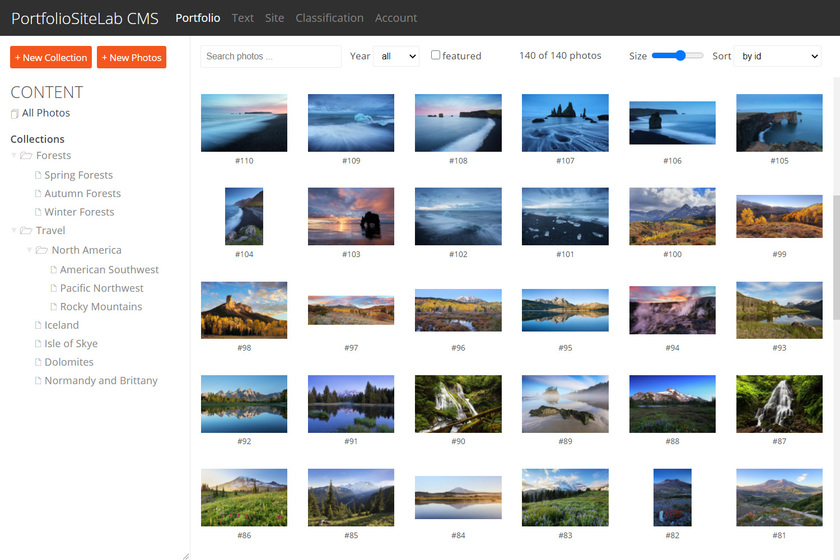Click the page icon beside Spring Forests
This screenshot has width=840, height=560.
(38, 176)
